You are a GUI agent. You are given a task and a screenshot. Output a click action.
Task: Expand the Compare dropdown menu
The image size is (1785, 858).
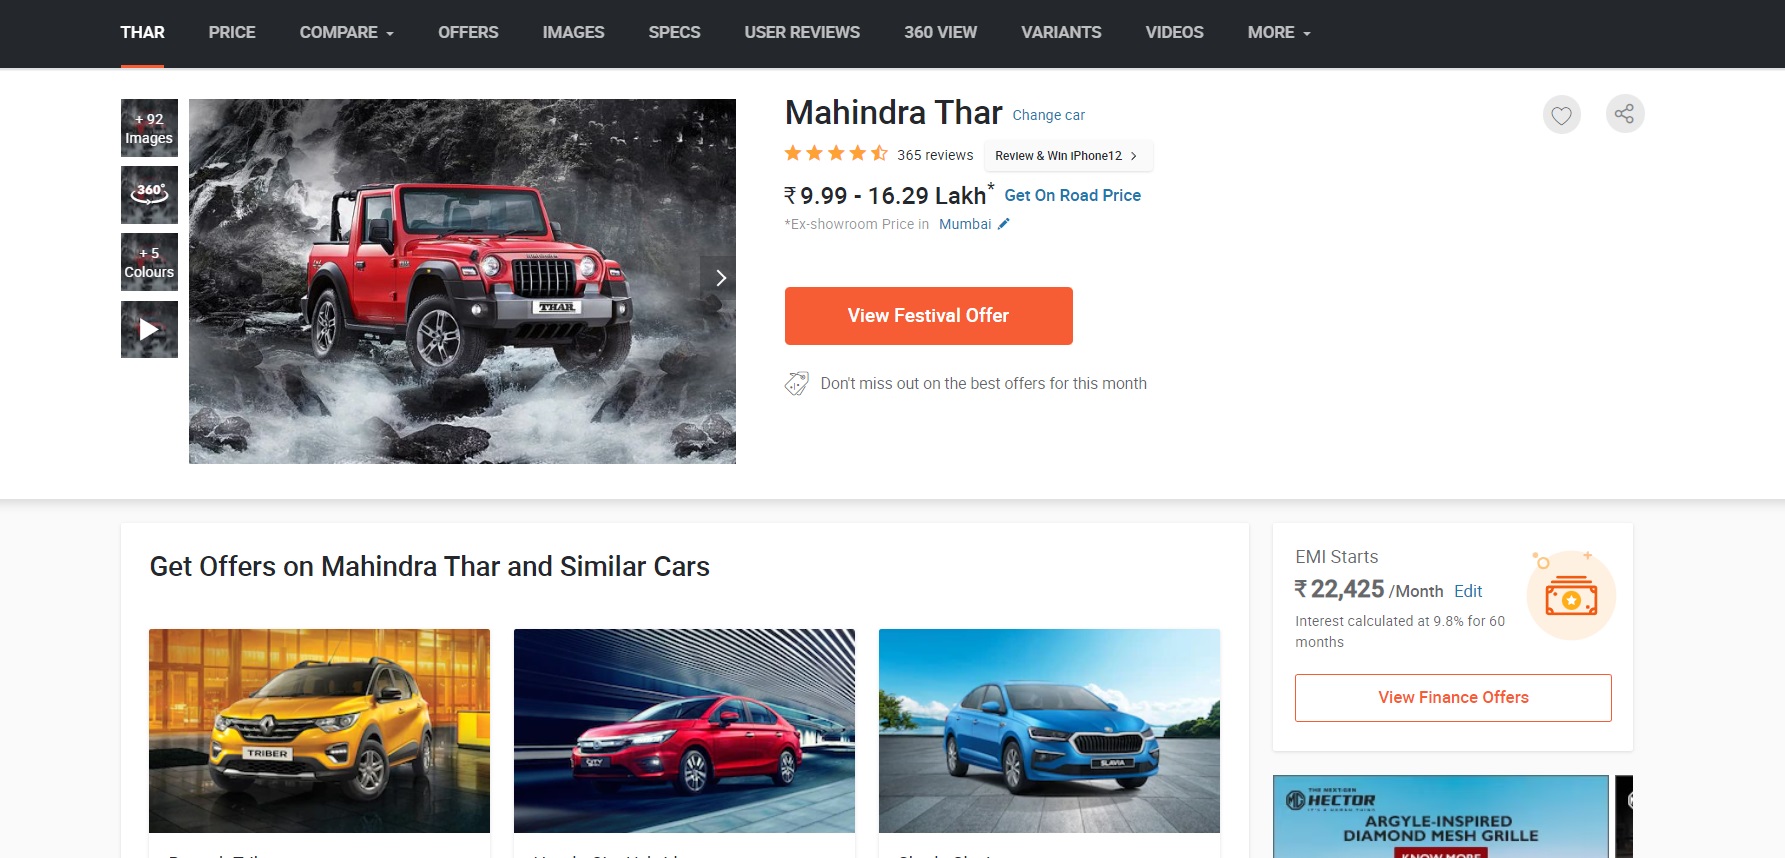tap(346, 32)
